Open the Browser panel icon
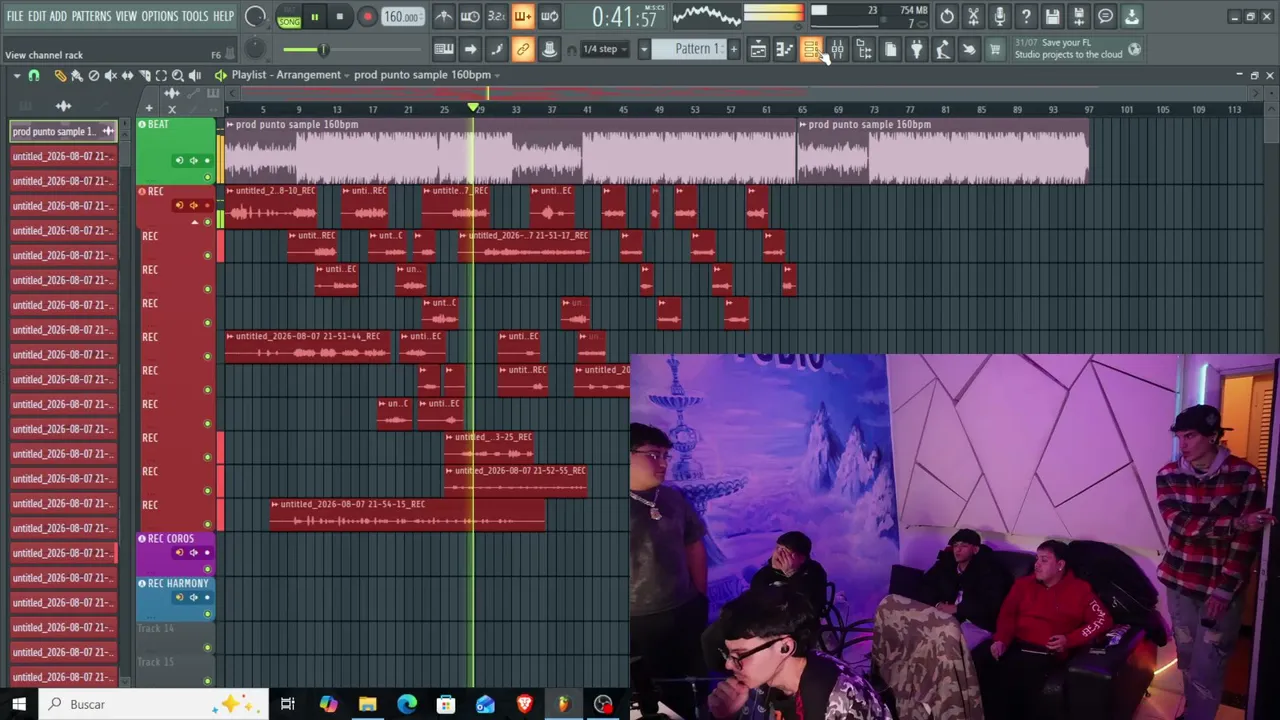1280x720 pixels. tap(864, 49)
